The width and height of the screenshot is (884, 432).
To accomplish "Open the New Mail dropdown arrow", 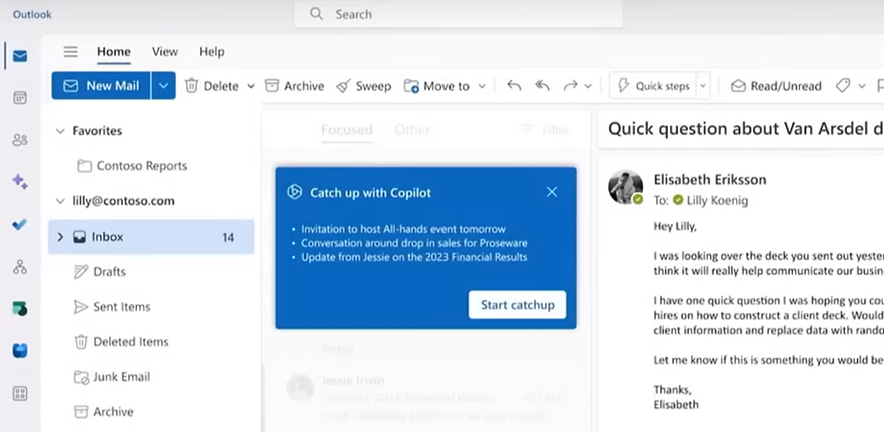I will click(x=163, y=86).
